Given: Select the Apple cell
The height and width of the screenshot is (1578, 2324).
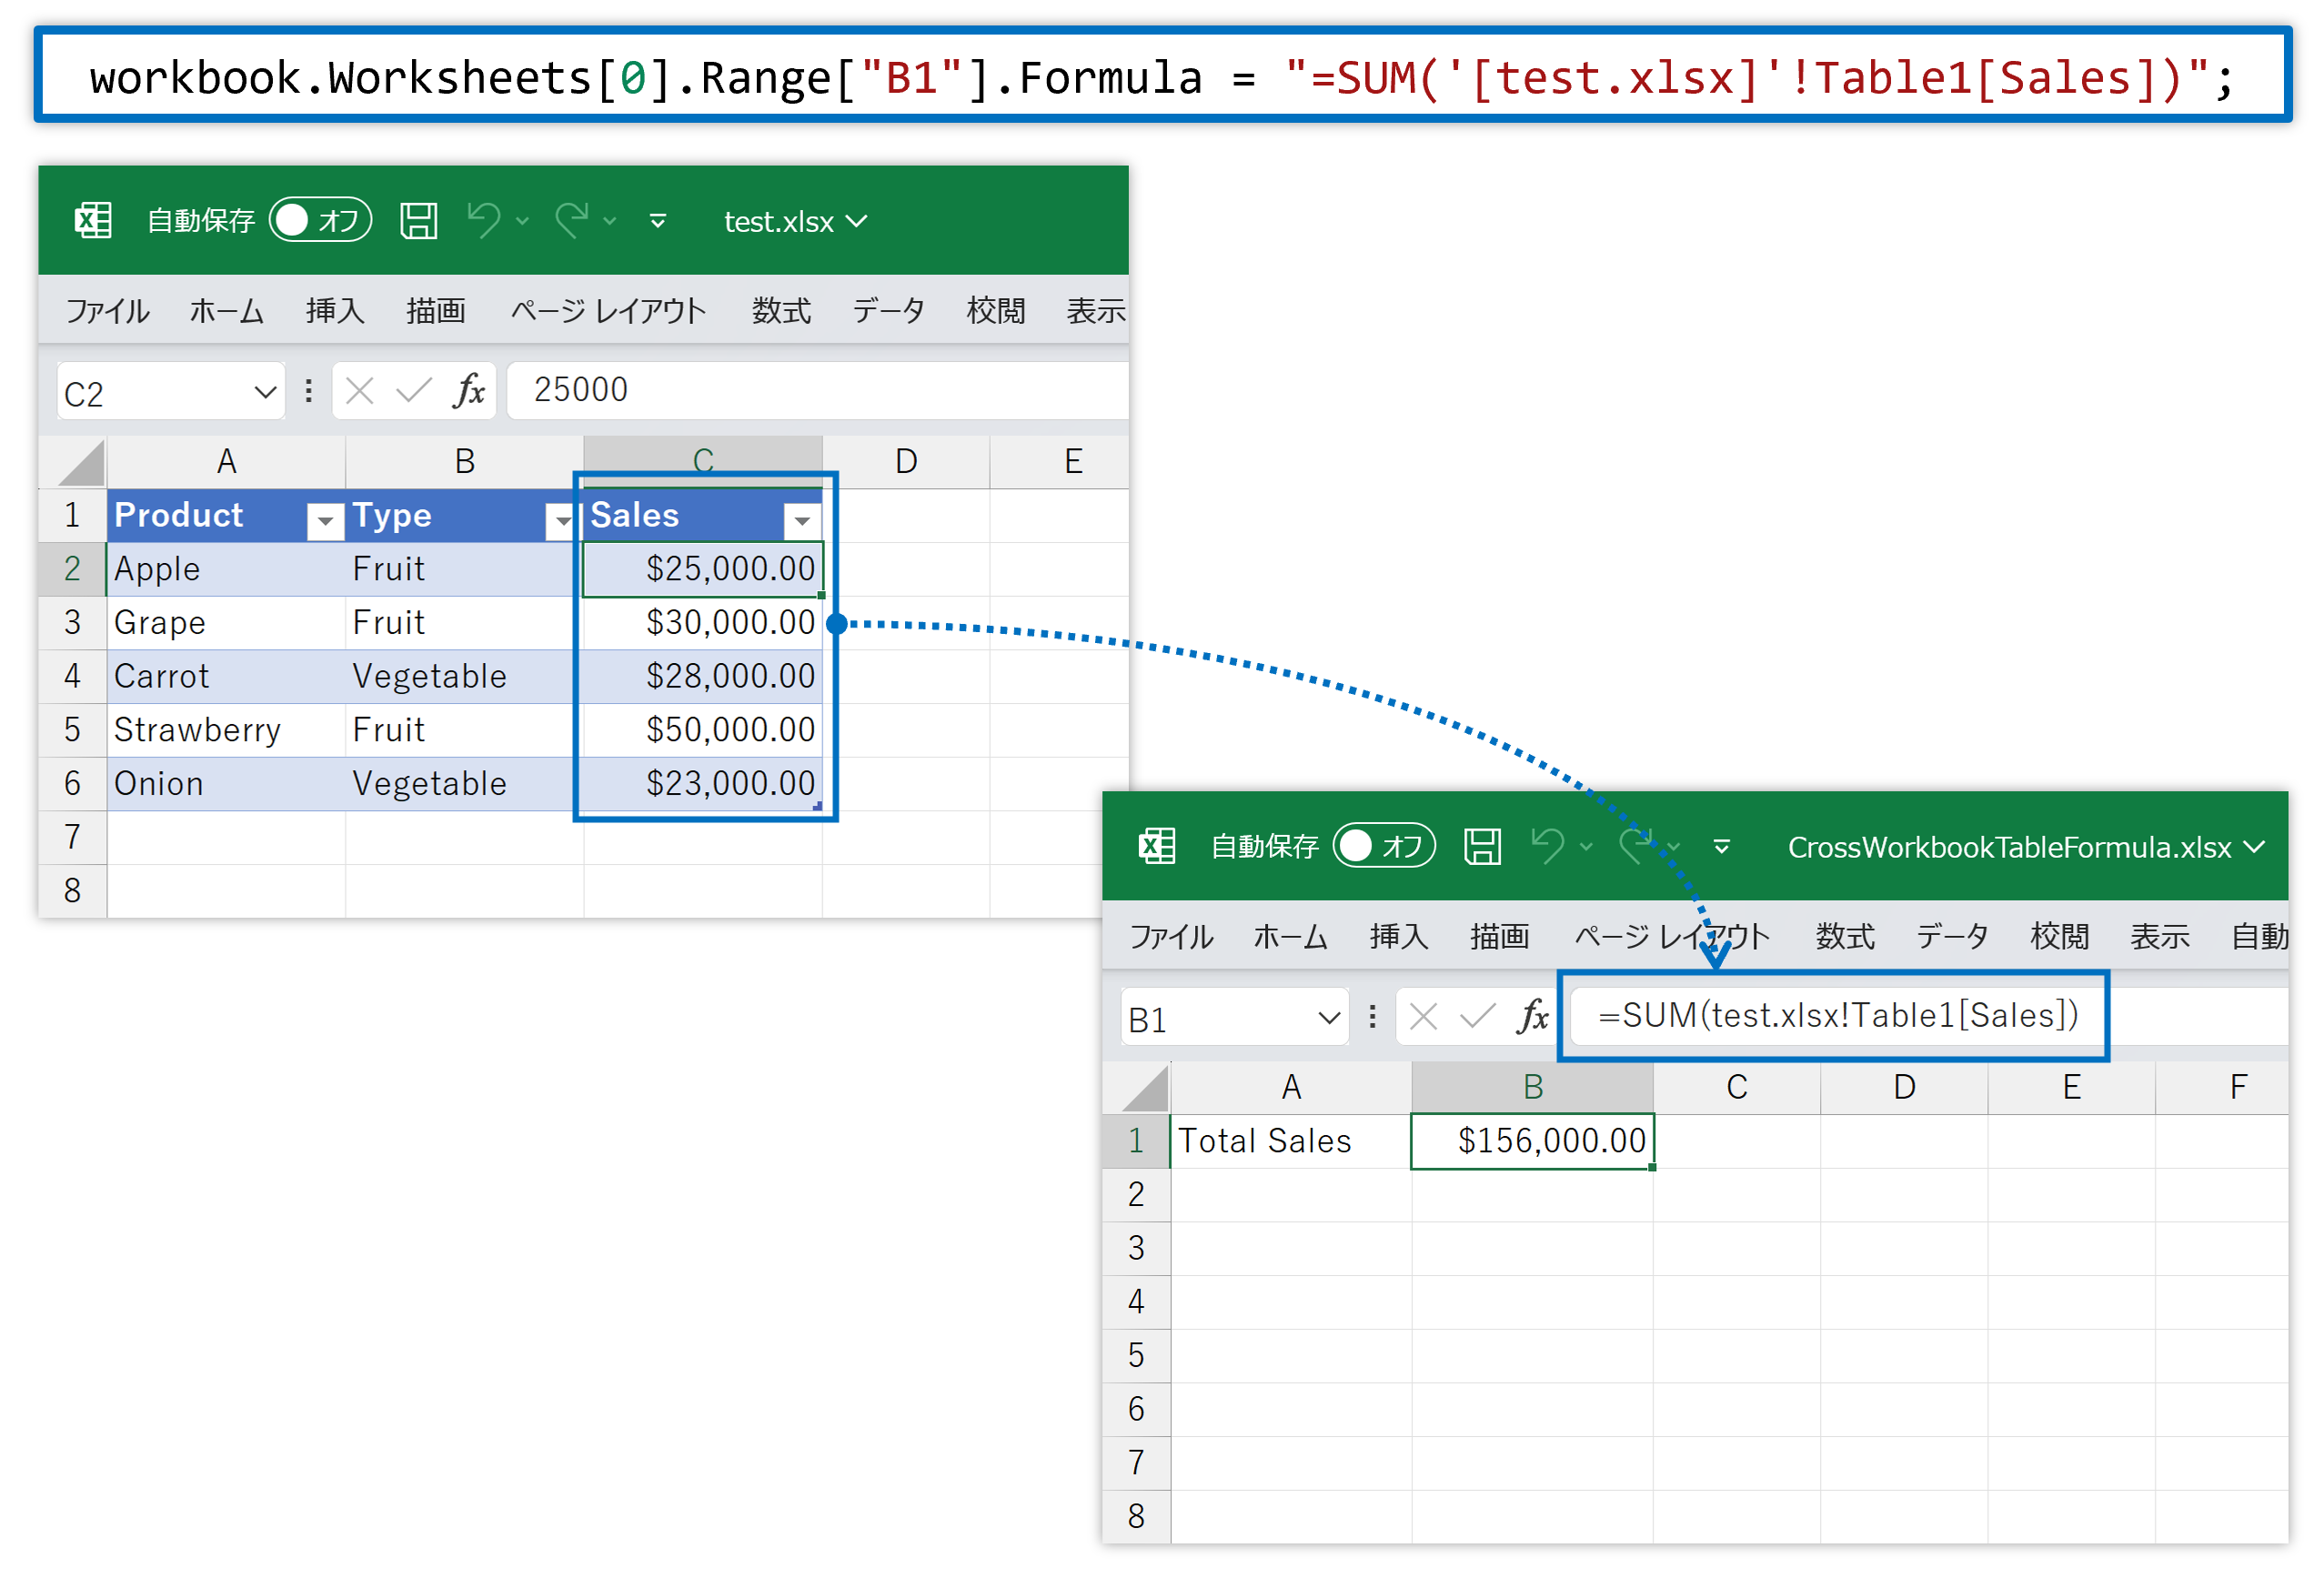Looking at the screenshot, I should [x=226, y=569].
